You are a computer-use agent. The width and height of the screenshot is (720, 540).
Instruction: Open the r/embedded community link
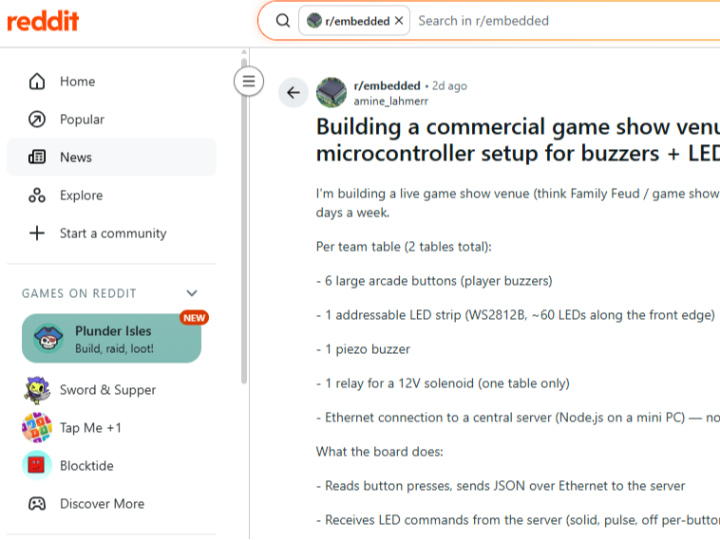point(387,86)
